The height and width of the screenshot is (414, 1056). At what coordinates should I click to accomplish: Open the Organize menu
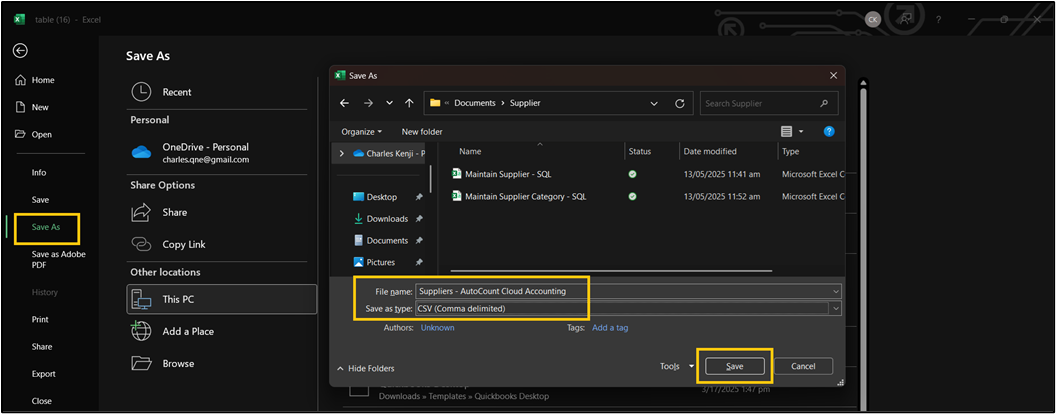point(361,131)
